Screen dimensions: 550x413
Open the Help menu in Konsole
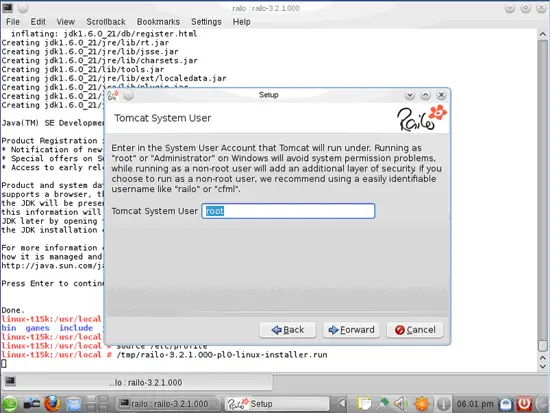(241, 22)
